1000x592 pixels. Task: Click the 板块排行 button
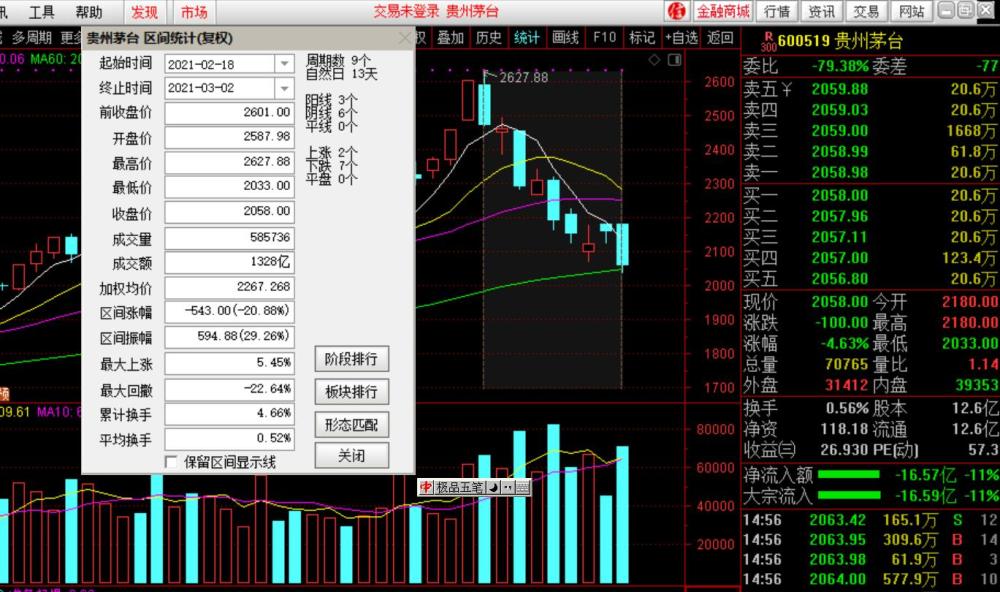pyautogui.click(x=351, y=392)
